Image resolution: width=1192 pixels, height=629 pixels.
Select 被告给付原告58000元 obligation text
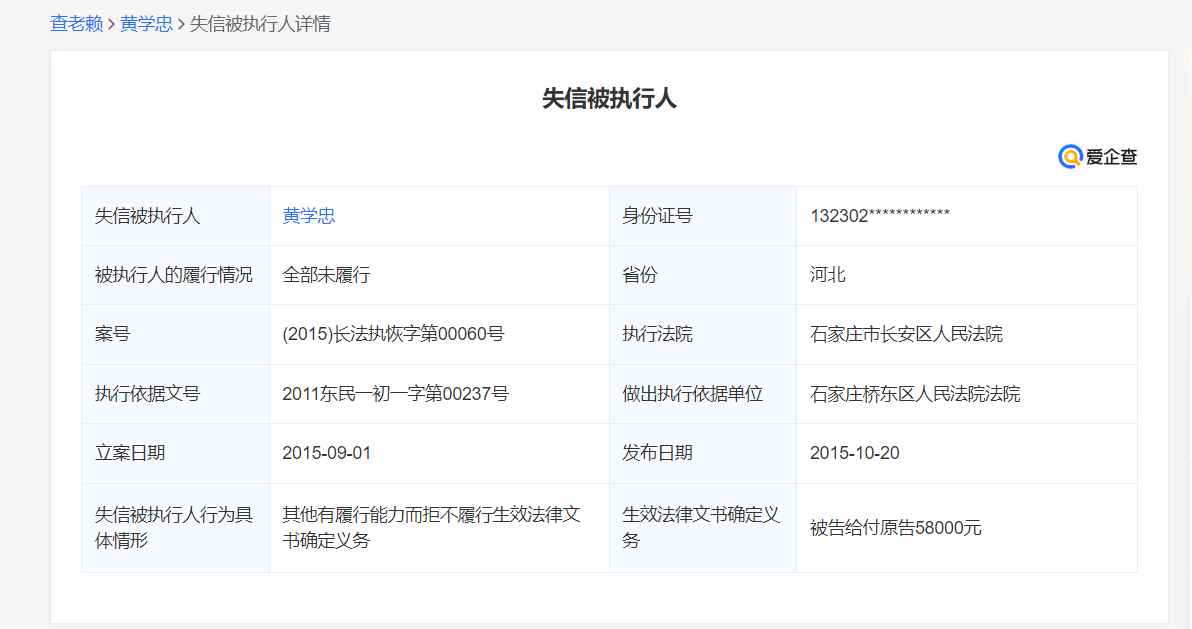896,528
